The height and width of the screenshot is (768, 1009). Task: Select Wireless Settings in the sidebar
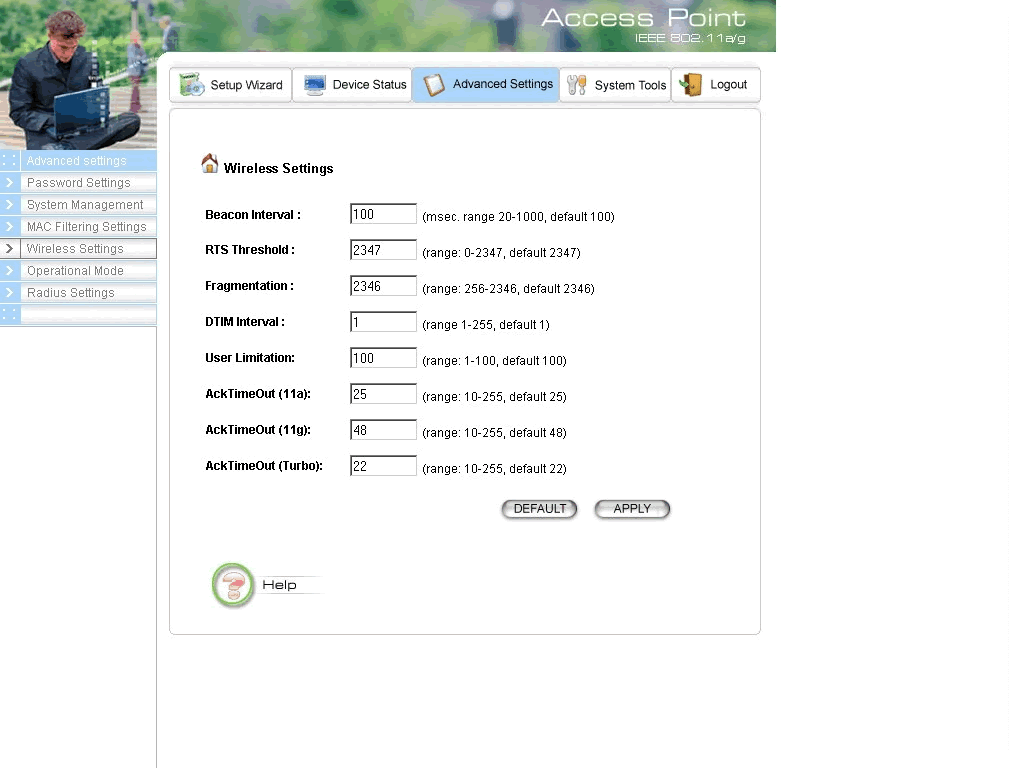coord(88,248)
